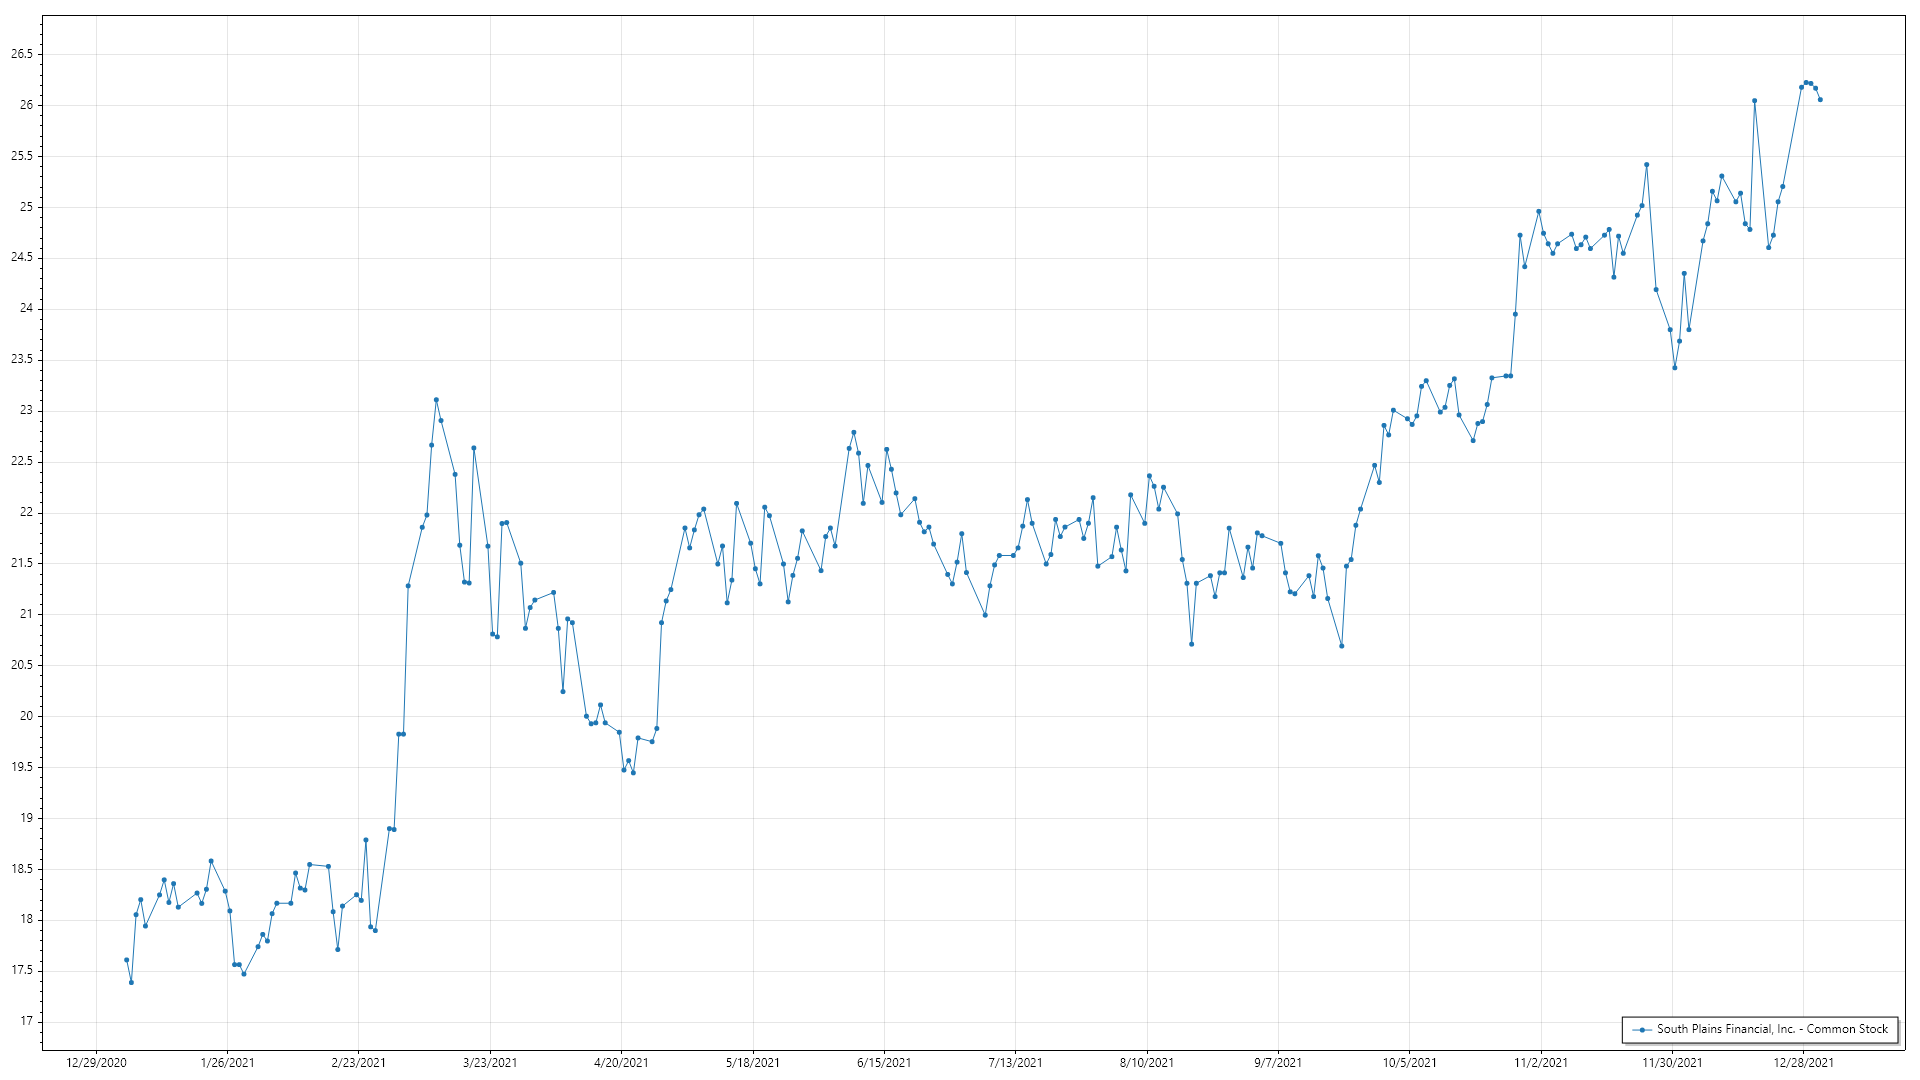
Task: Click the last data point on the line
Action: coord(1820,100)
